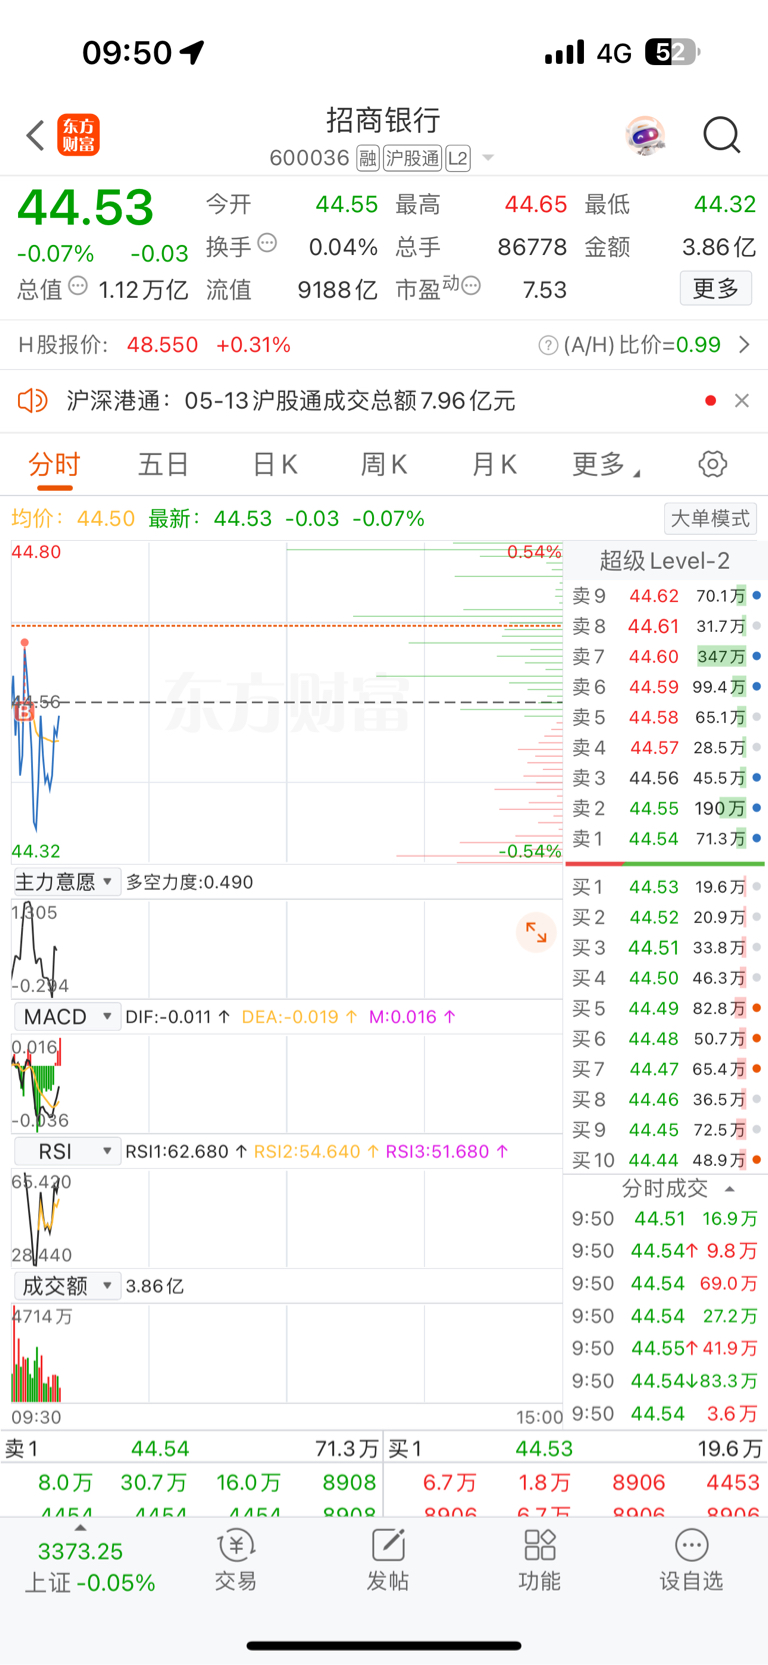Viewport: 768px width, 1665px height.
Task: Tap the intraday price chart
Action: click(x=287, y=702)
